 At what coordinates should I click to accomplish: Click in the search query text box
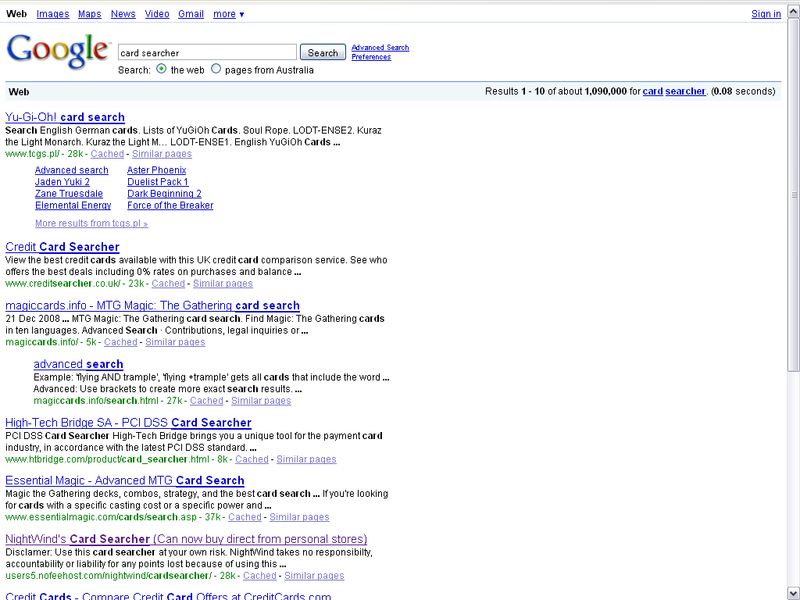206,52
